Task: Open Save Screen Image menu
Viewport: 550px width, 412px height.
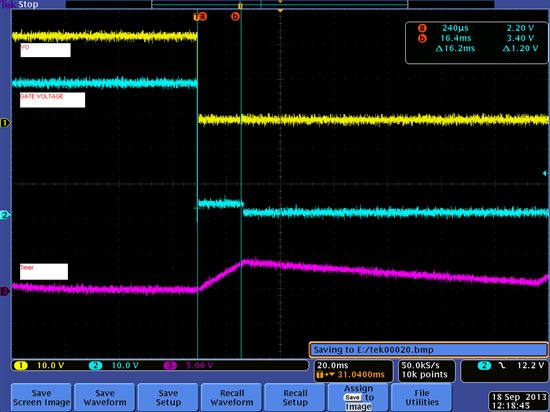Action: [x=41, y=397]
